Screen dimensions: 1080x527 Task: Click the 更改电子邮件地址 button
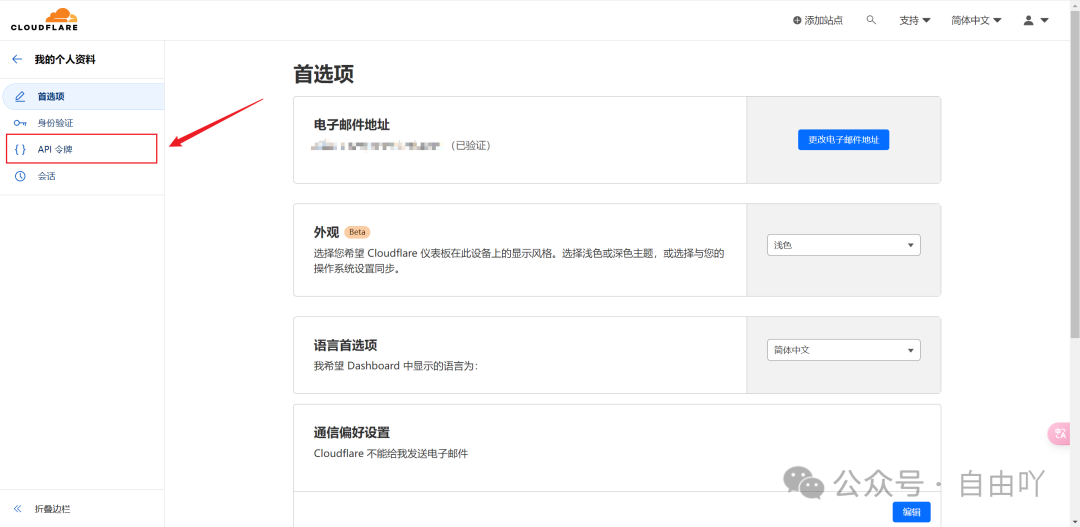844,139
